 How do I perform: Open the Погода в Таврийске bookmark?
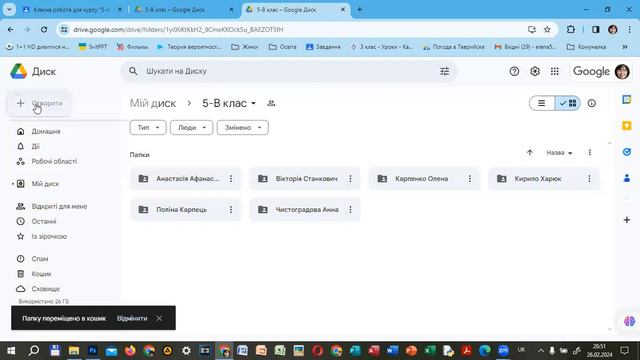454,47
